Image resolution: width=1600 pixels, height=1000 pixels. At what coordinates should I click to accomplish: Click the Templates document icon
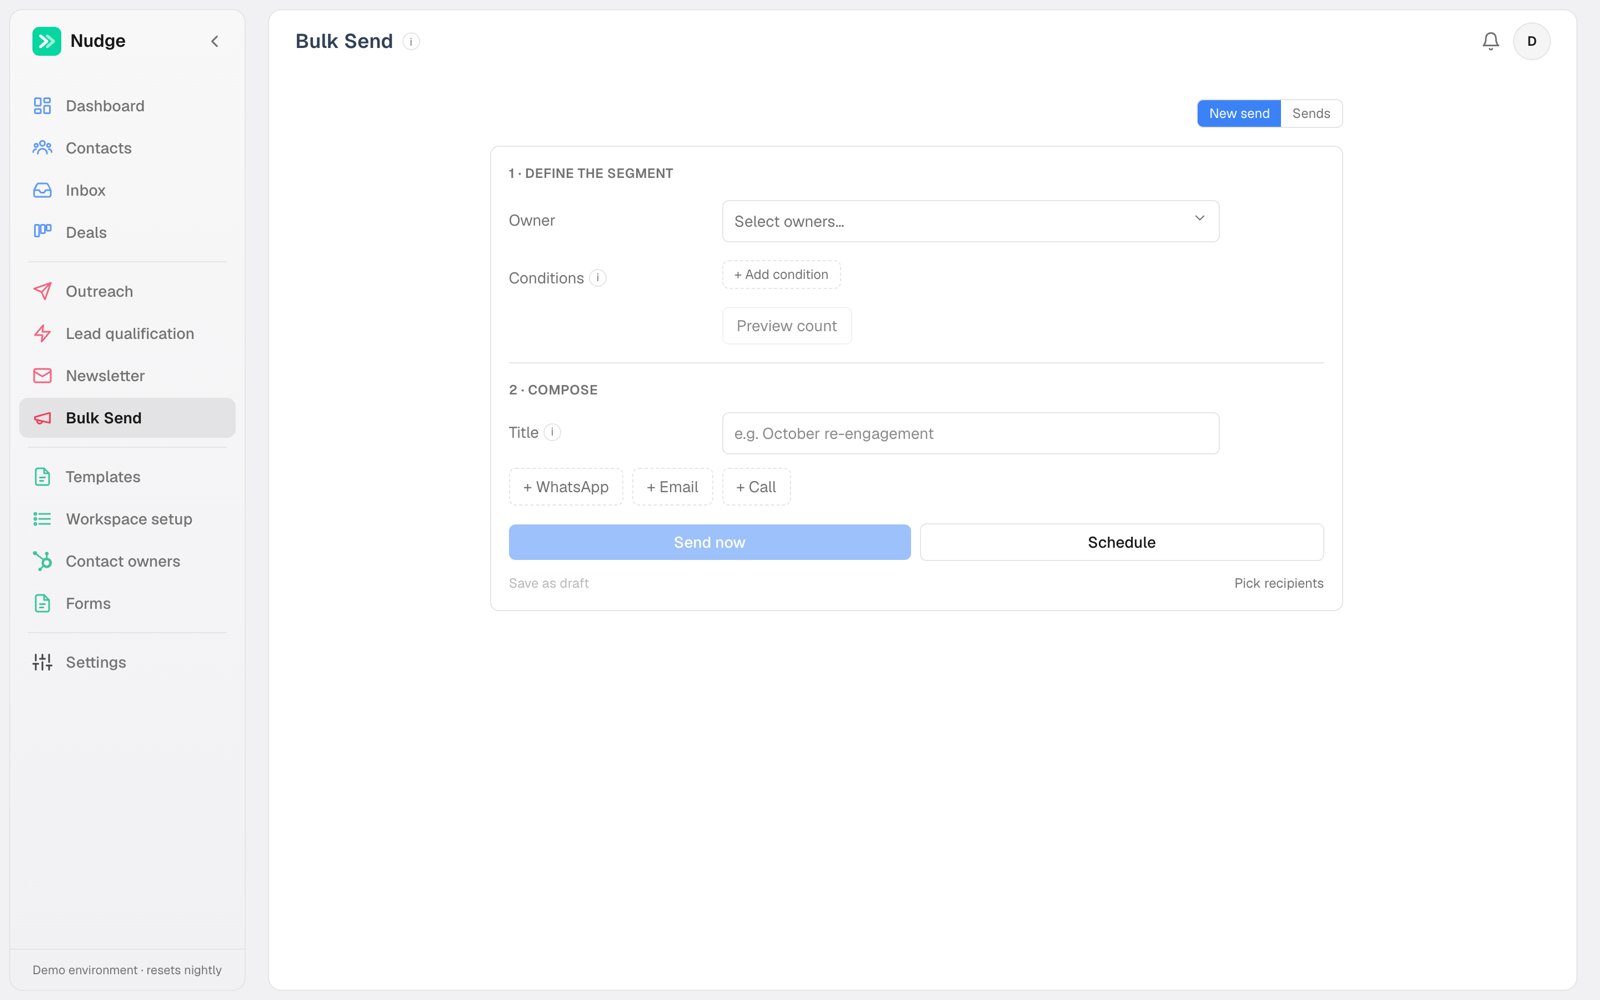click(x=42, y=477)
